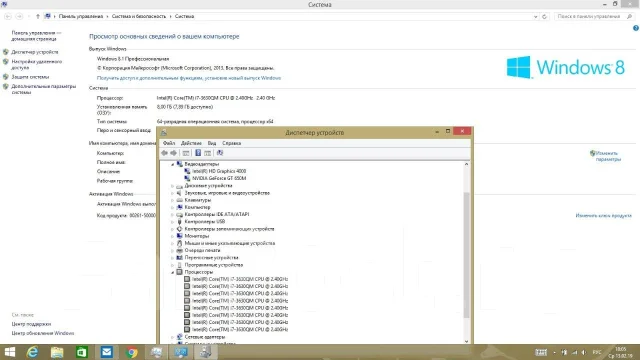Click the volume icon in system tray
This screenshot has width=640, height=360.
pyautogui.click(x=584, y=353)
